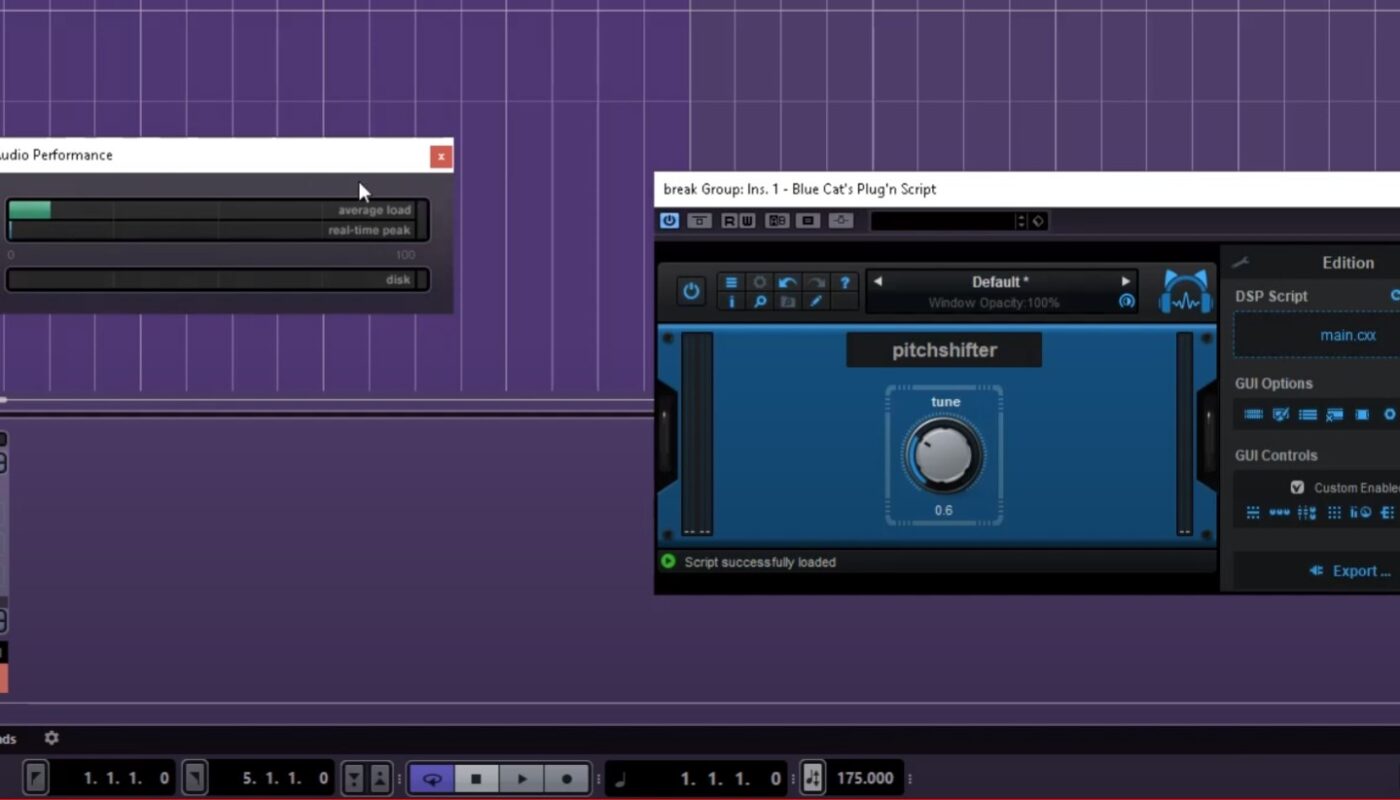The height and width of the screenshot is (800, 1400).
Task: Click the undo arrow in Blue Cat toolbar
Action: point(788,282)
